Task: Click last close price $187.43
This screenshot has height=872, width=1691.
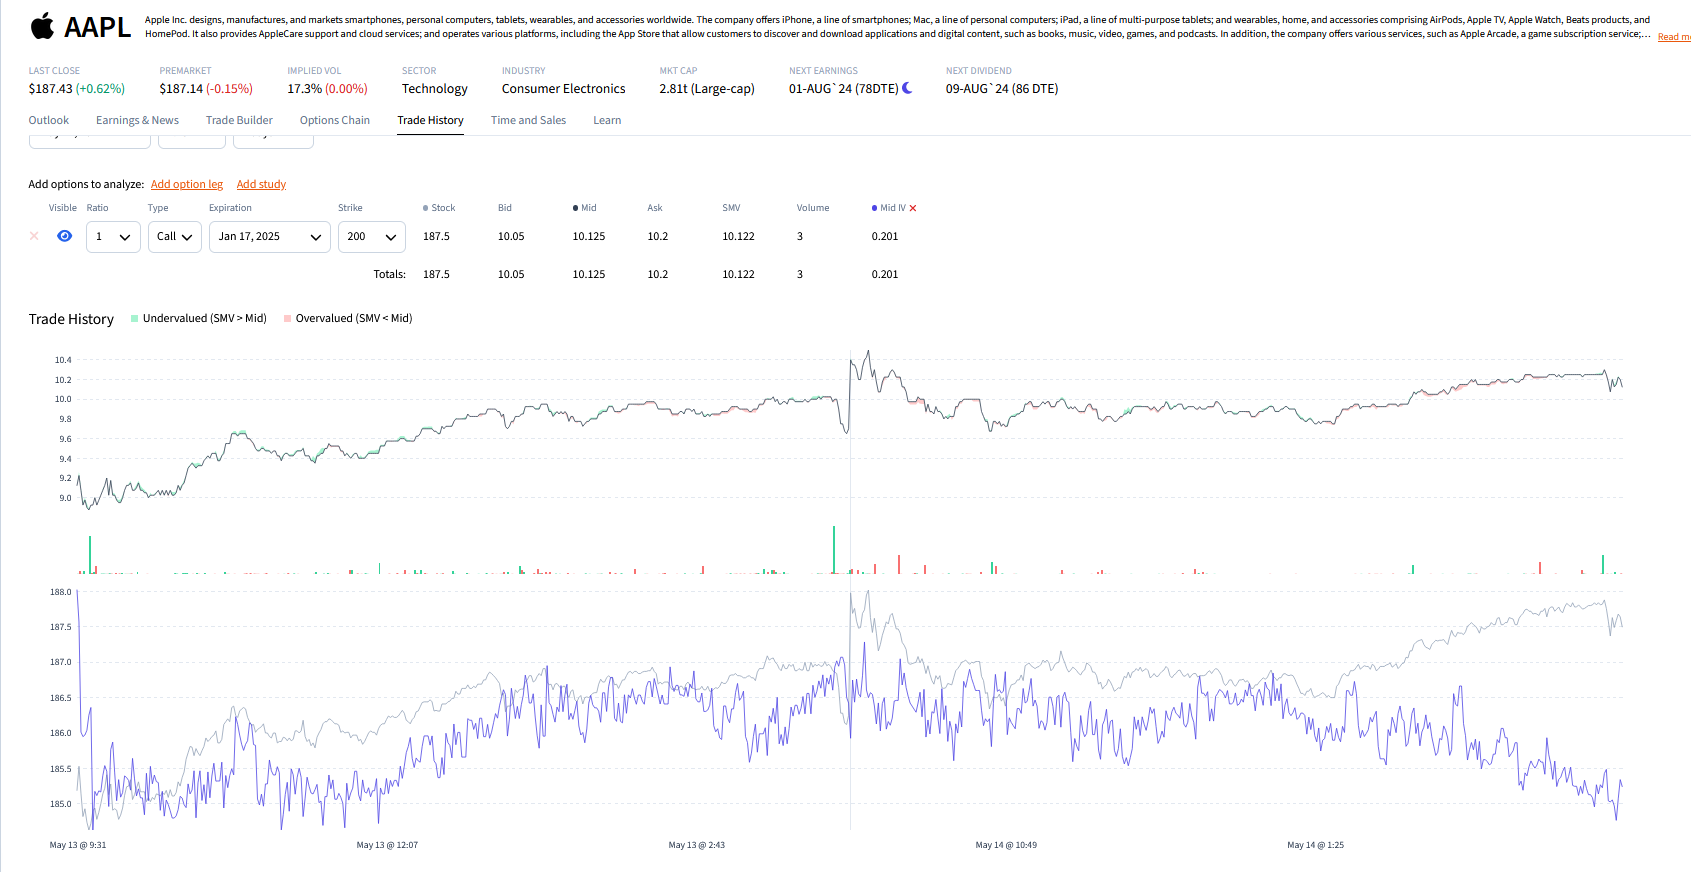Action: 50,89
